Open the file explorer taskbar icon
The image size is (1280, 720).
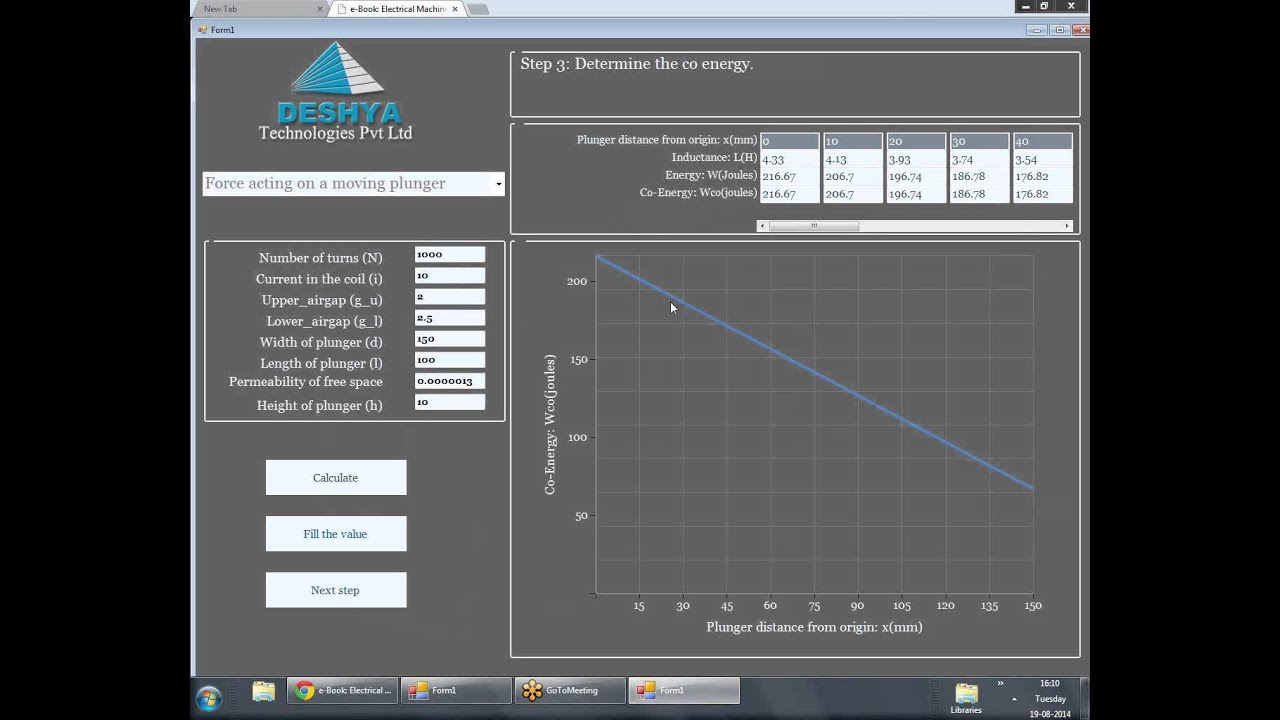click(264, 691)
